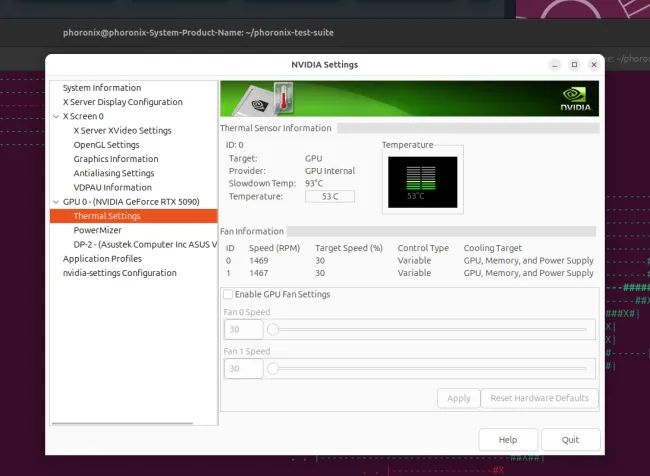The height and width of the screenshot is (476, 650).
Task: Select OpenGL Settings entry
Action: tap(106, 145)
